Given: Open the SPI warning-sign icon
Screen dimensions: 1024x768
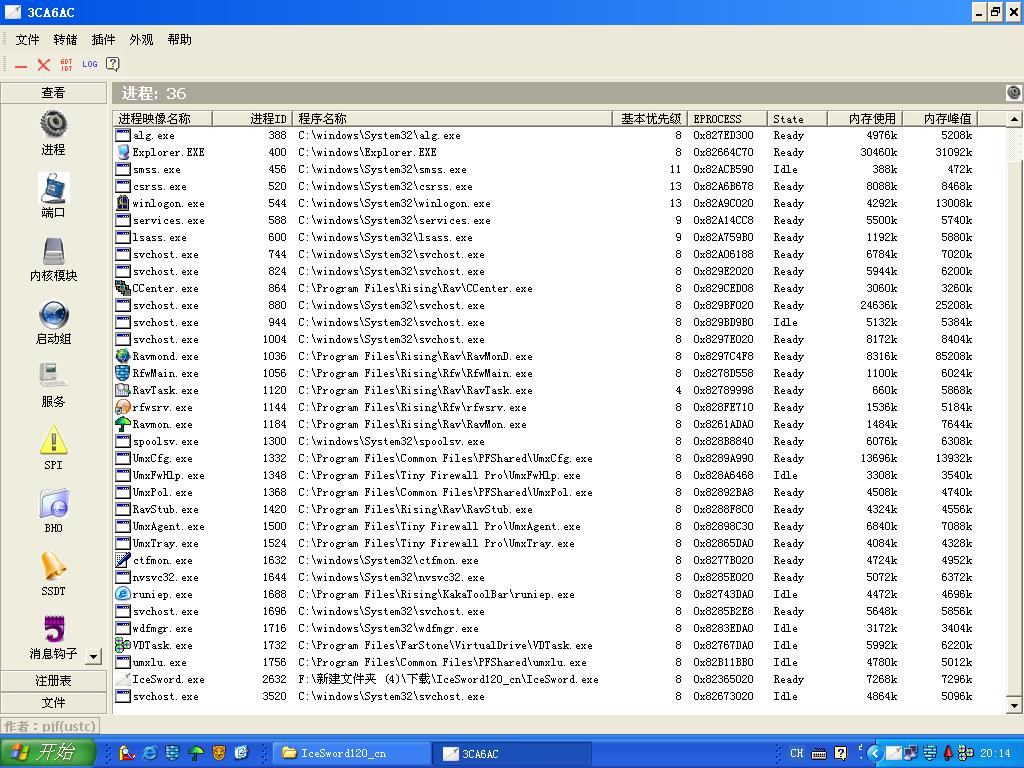Looking at the screenshot, I should 53,441.
